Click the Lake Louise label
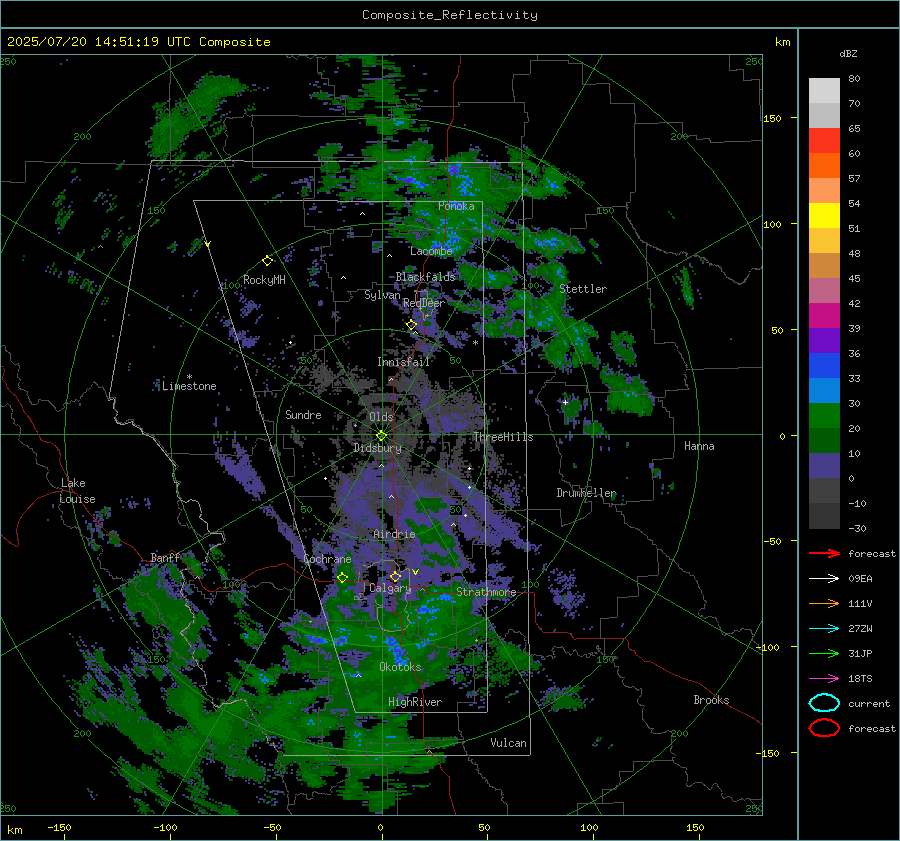Screen dimensions: 900x841 tap(77, 491)
